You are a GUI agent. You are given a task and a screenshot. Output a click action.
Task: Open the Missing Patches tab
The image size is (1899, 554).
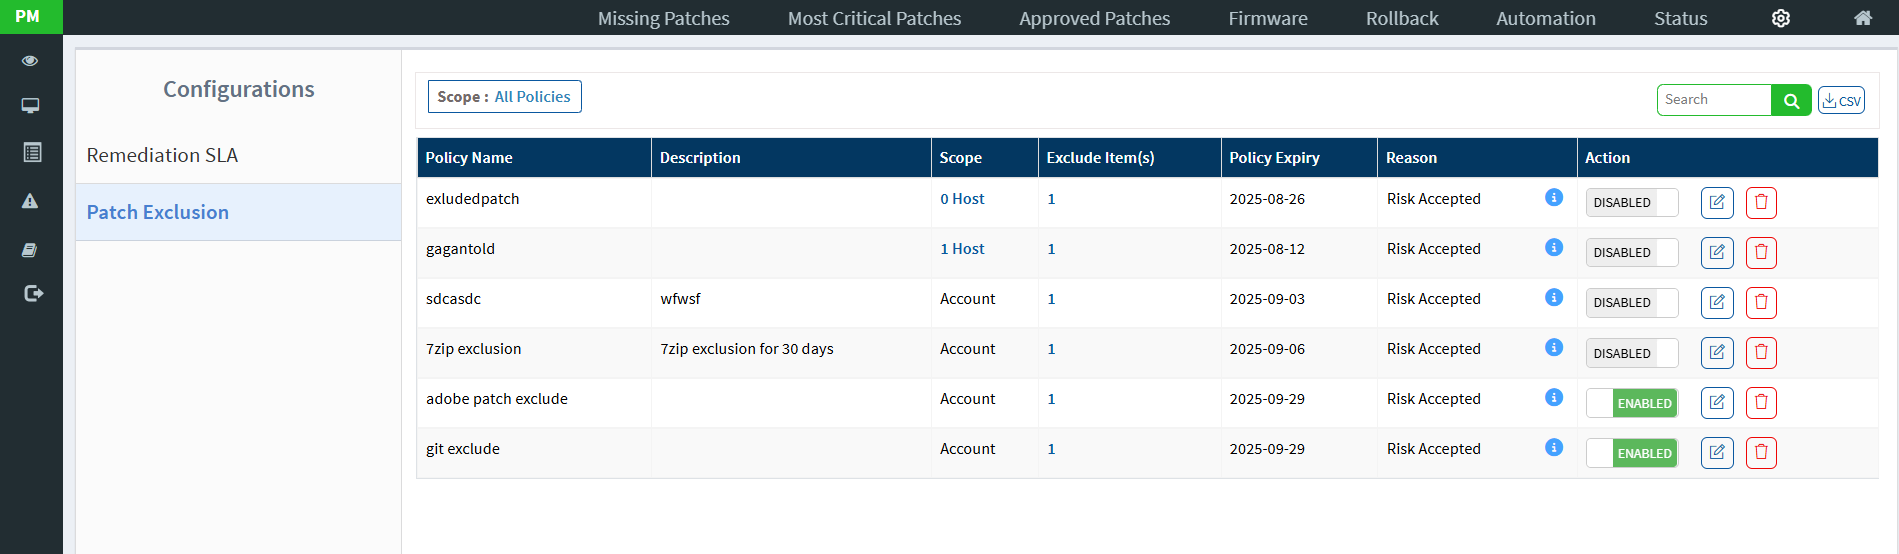[x=663, y=18]
